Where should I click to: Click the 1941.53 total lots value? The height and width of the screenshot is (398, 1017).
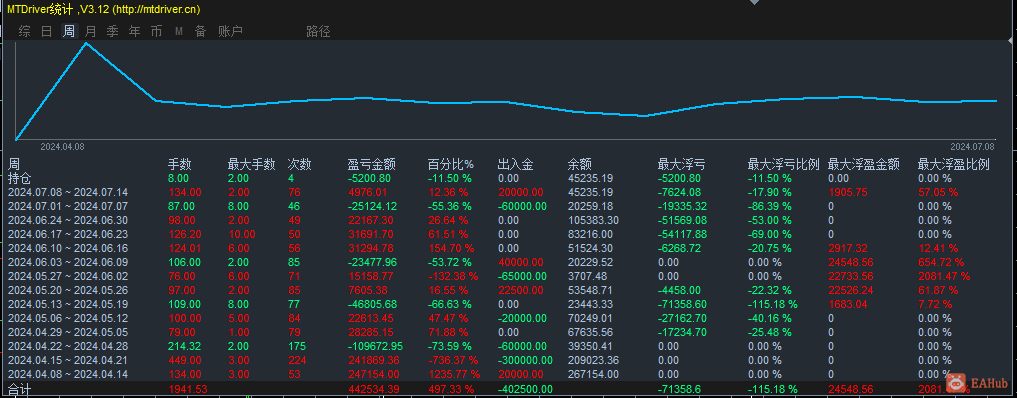(188, 389)
